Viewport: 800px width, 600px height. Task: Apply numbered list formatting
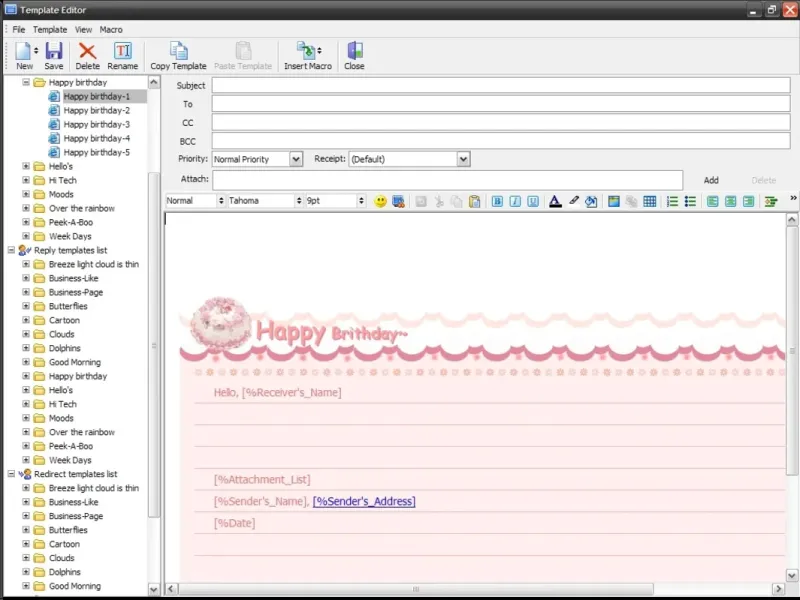pyautogui.click(x=672, y=201)
